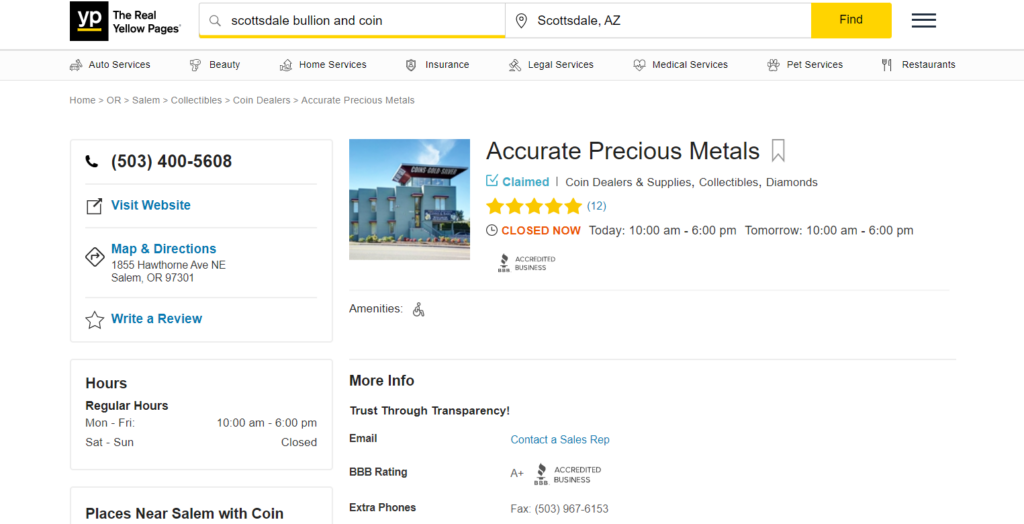Click the Visit Website external-link icon
This screenshot has height=524, width=1024.
94,206
